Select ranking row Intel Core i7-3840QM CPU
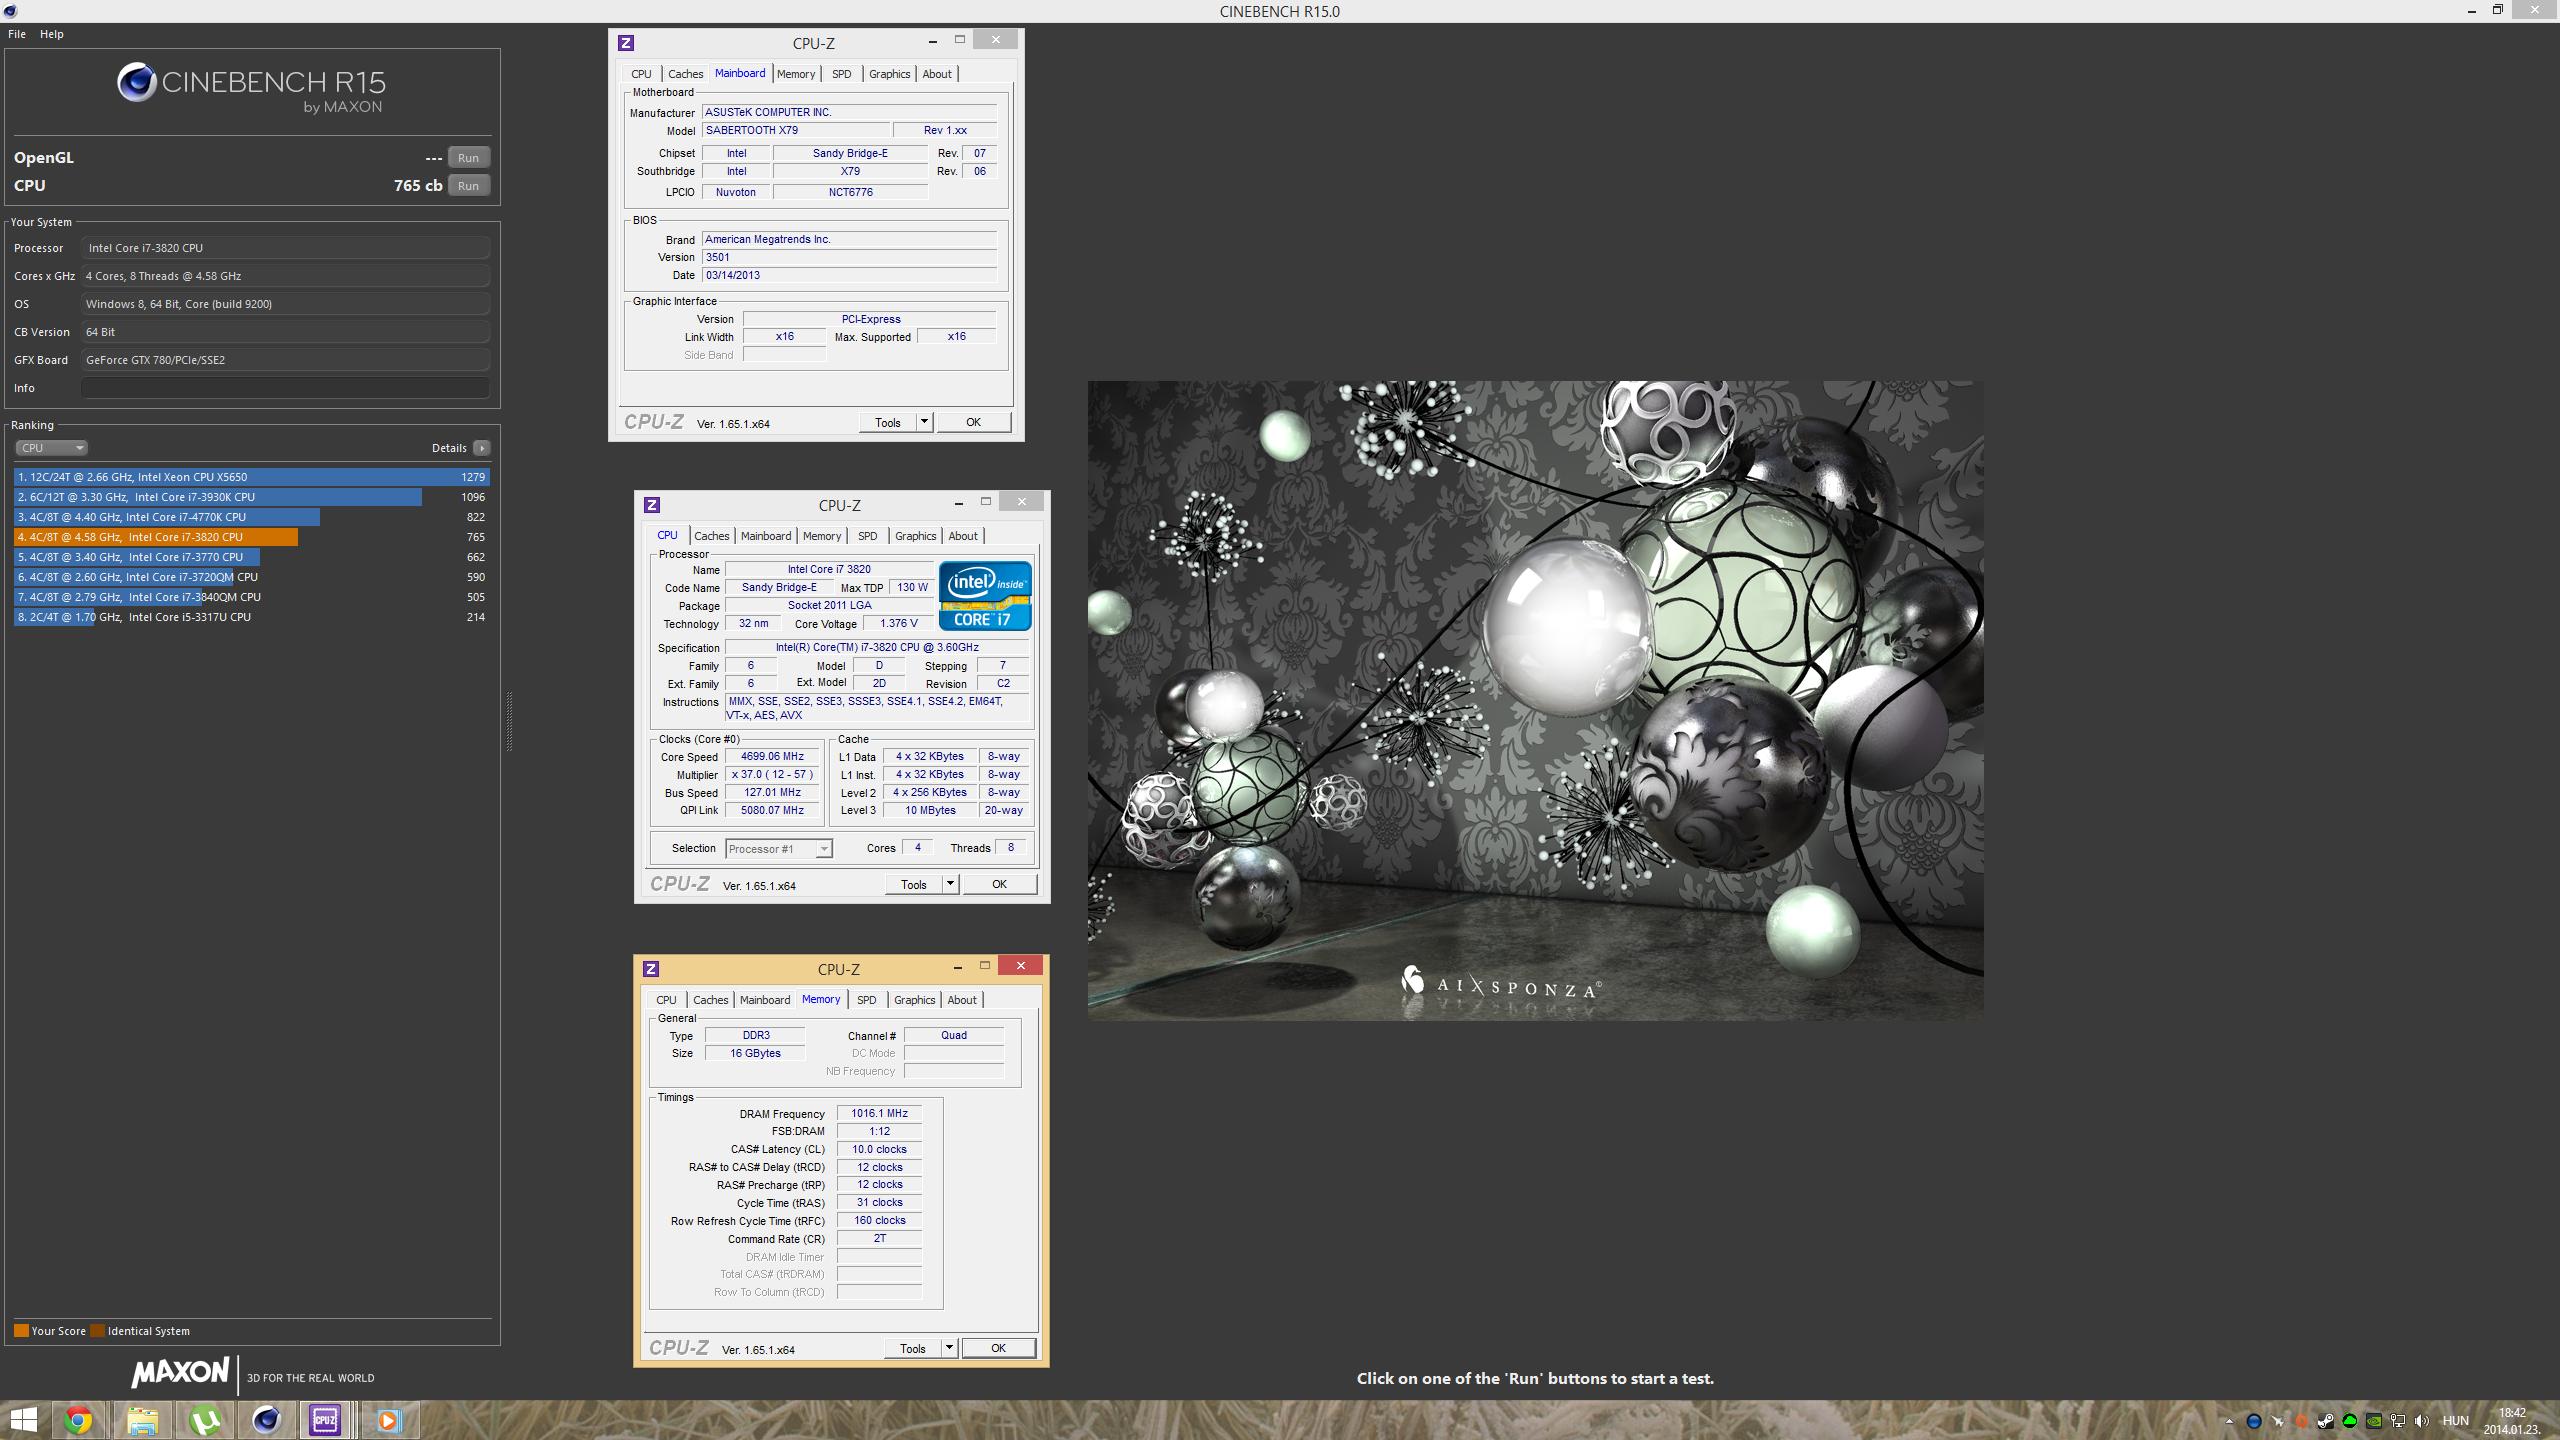This screenshot has width=2560, height=1440. tap(251, 597)
